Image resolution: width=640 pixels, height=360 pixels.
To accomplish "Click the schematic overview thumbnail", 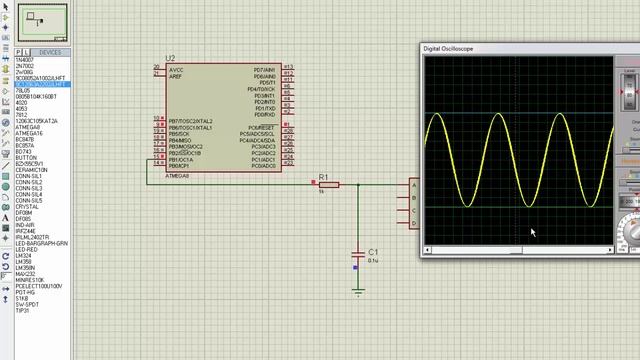I will (42, 22).
